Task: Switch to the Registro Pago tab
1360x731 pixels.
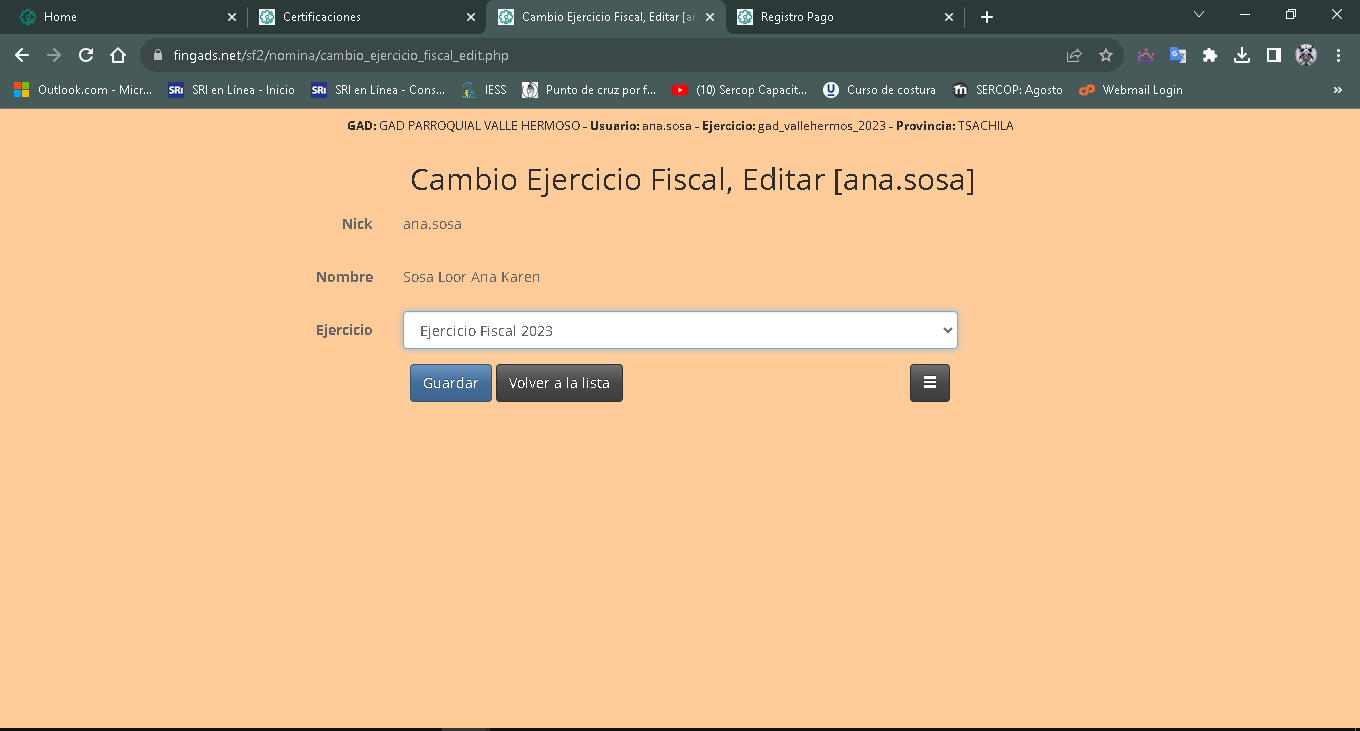Action: [x=840, y=17]
